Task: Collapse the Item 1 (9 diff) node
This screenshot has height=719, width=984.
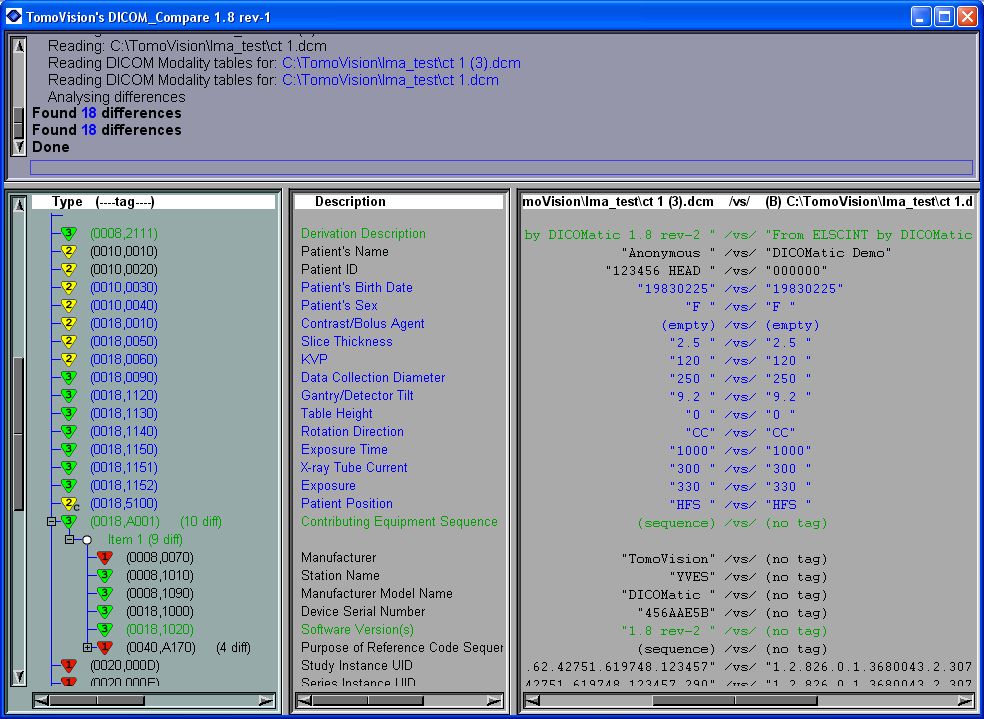Action: click(x=70, y=540)
